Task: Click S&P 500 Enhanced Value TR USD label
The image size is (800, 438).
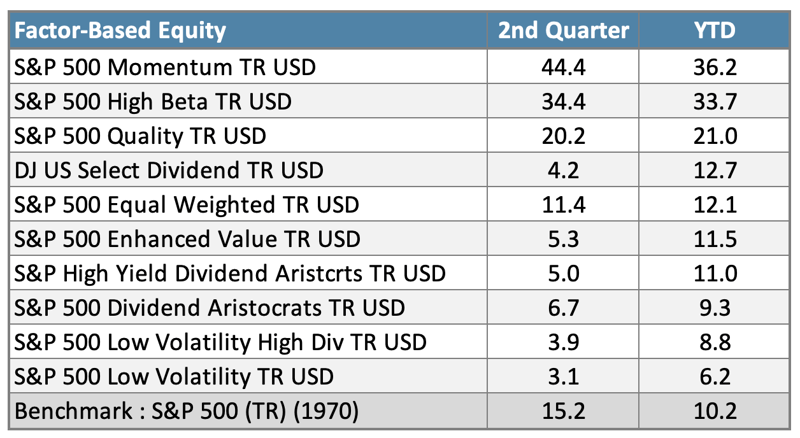Action: click(187, 239)
